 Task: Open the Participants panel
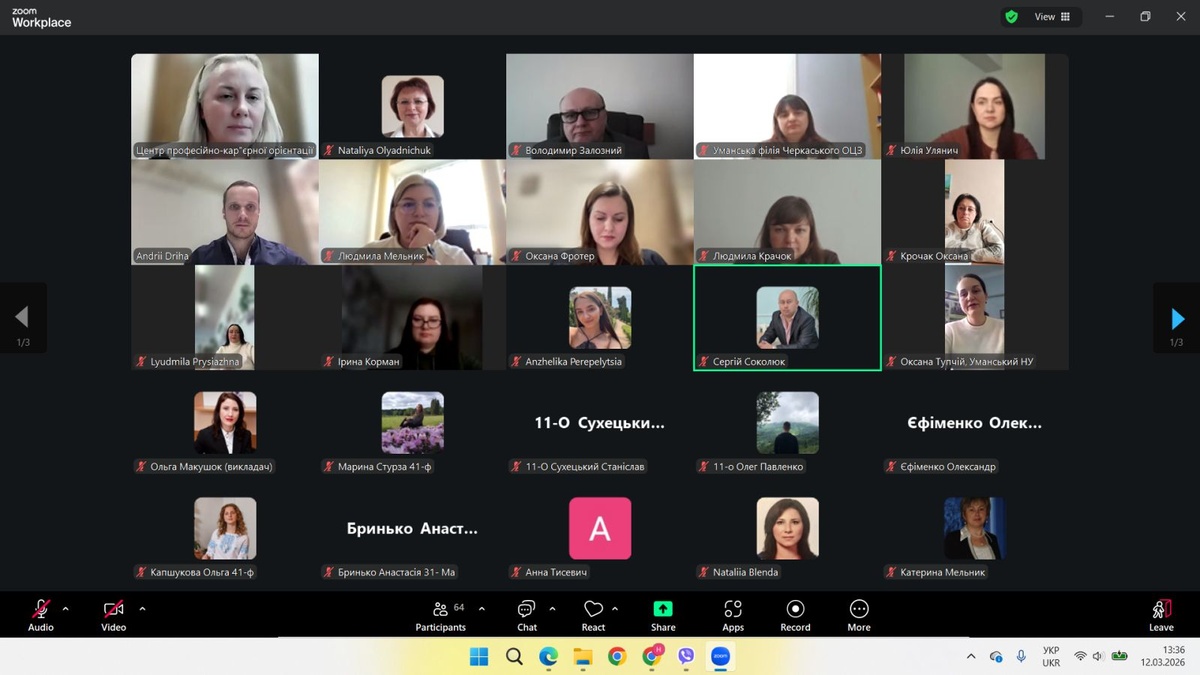[x=441, y=615]
